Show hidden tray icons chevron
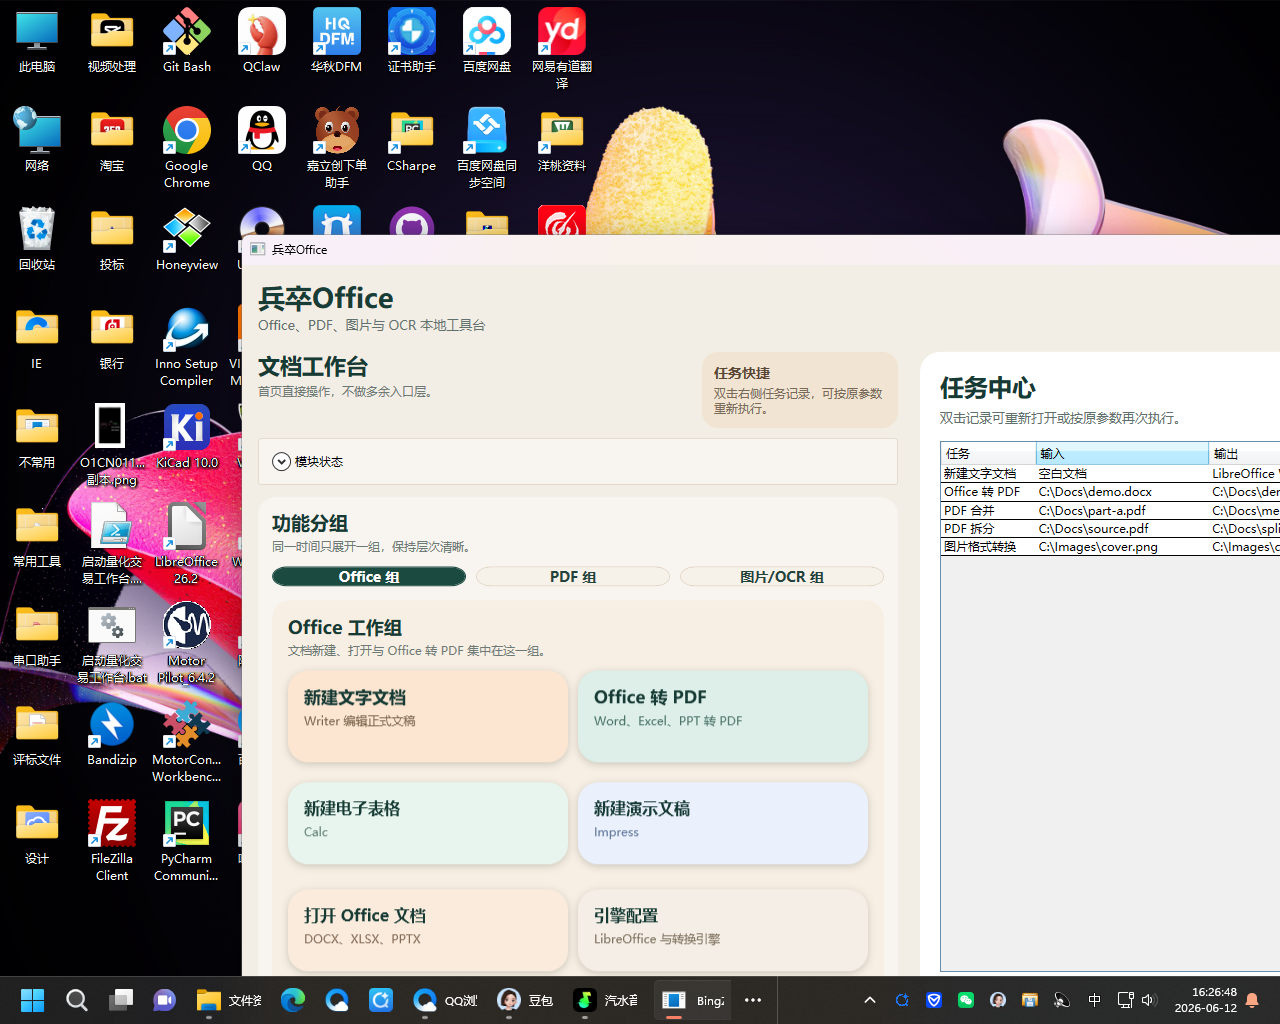This screenshot has width=1280, height=1024. [x=870, y=1000]
